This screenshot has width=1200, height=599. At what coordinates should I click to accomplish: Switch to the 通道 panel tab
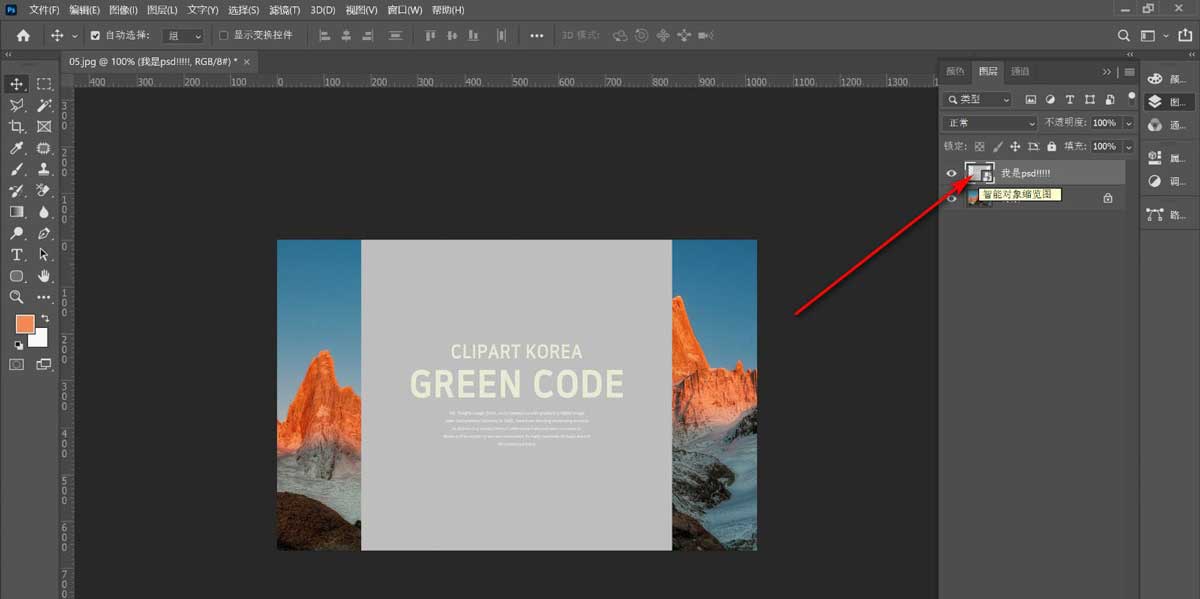[x=1020, y=72]
